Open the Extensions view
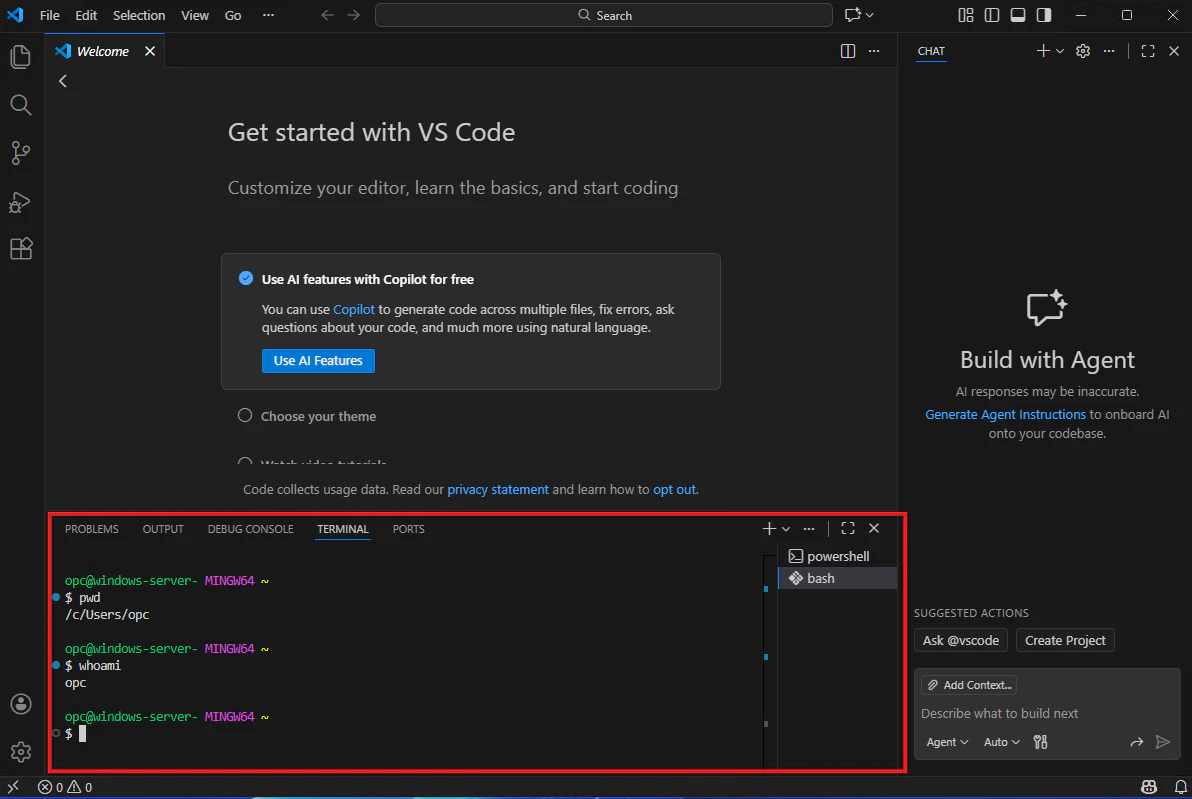 (21, 249)
